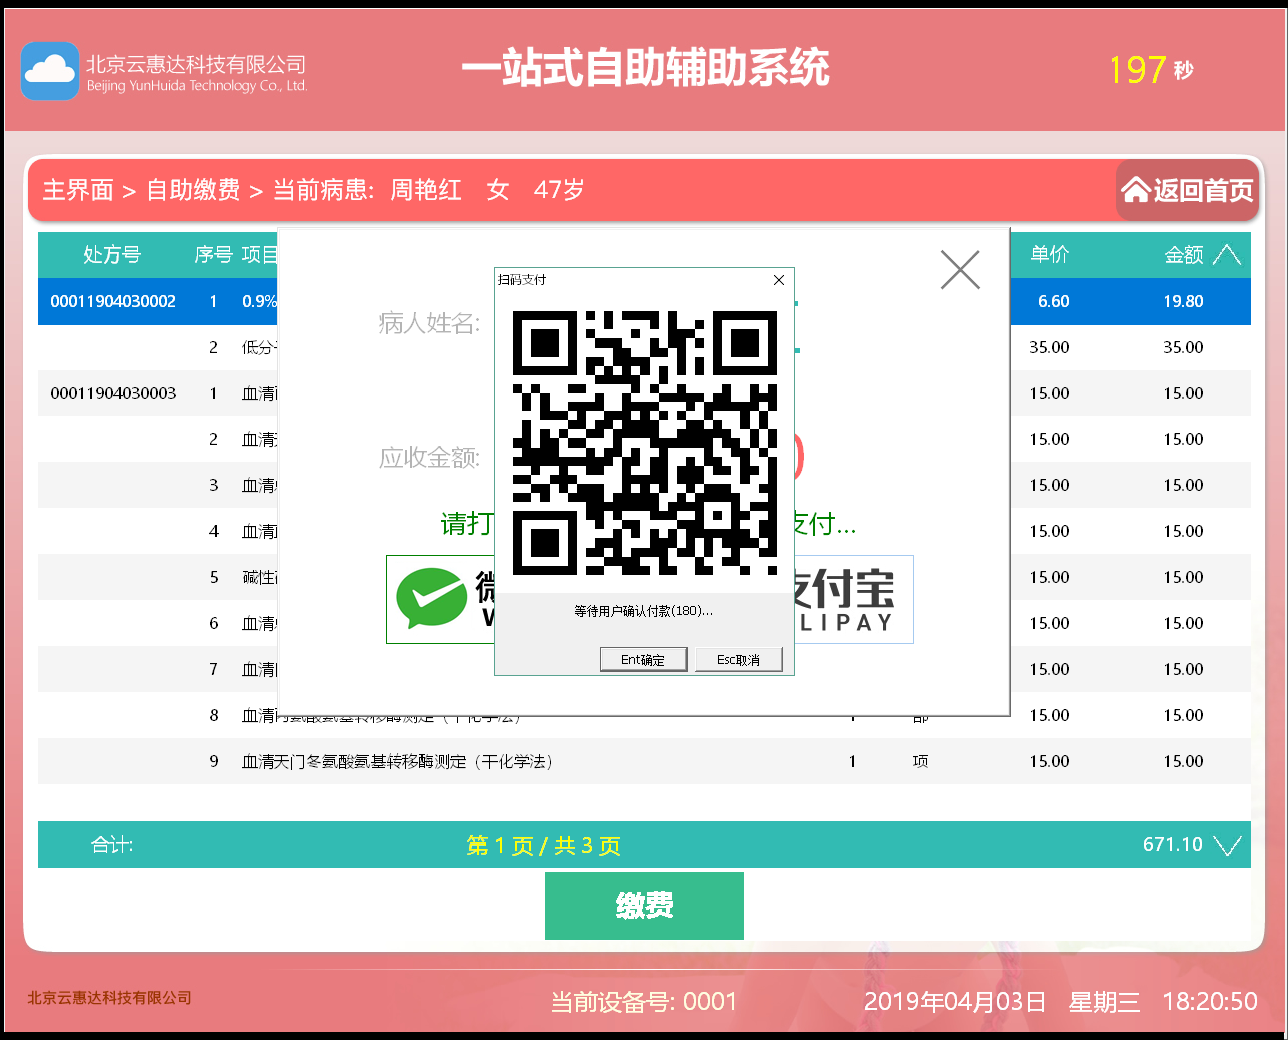
Task: Select highlighted prescription row 00011904030002
Action: pyautogui.click(x=113, y=301)
